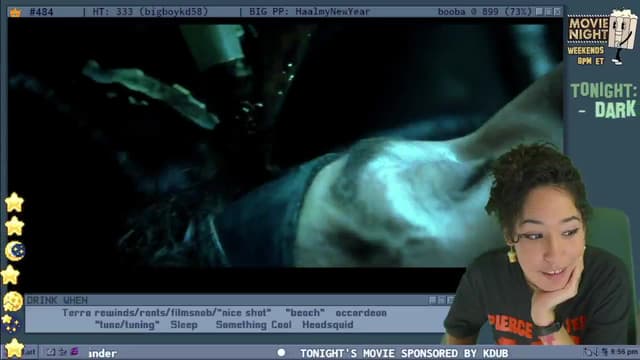Screen dimensions: 640x360
Task: Click the crown icon in the title bar
Action: (15, 12)
